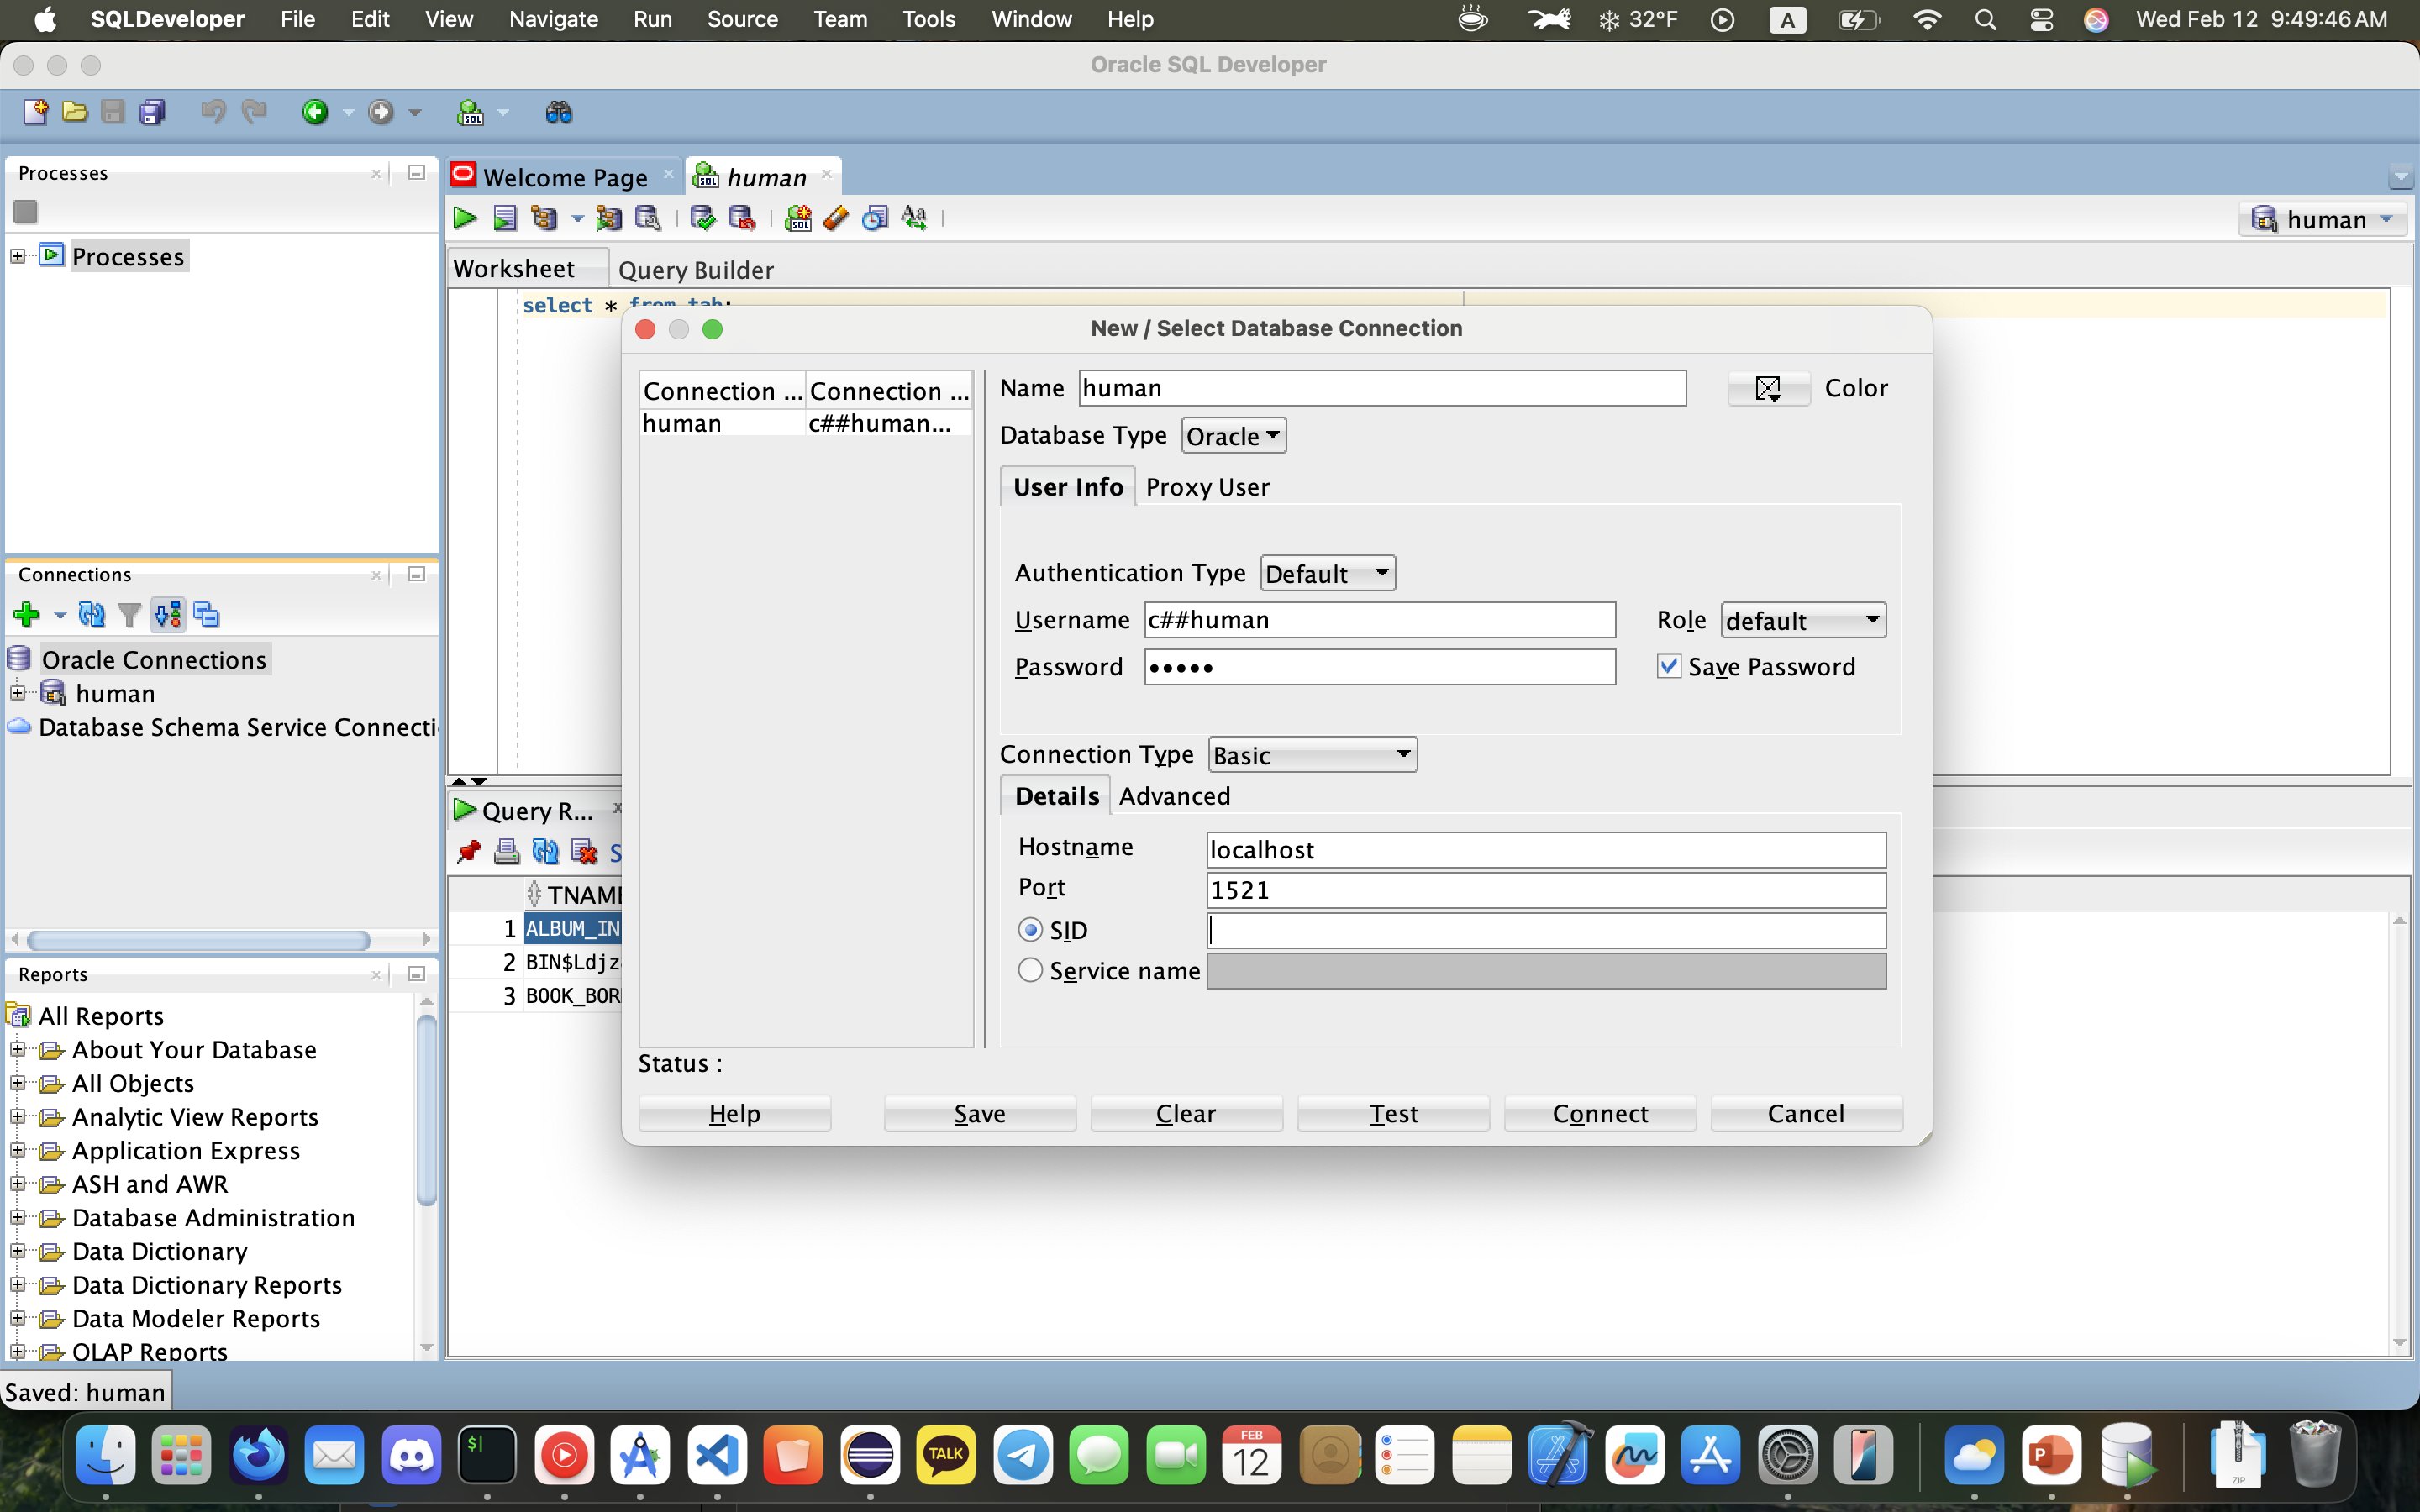Click the Clear button in dialog
The height and width of the screenshot is (1512, 2420).
click(1186, 1113)
